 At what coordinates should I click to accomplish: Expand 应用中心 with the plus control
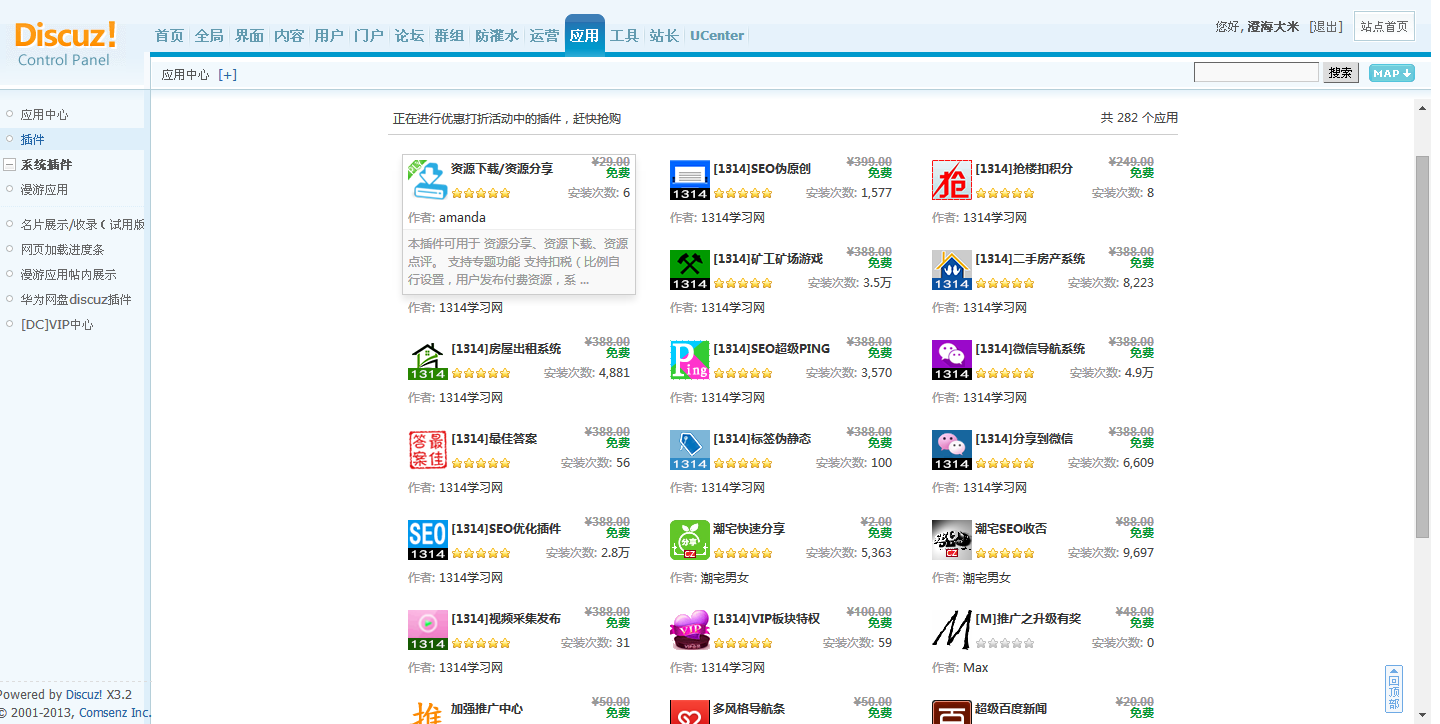coord(228,73)
